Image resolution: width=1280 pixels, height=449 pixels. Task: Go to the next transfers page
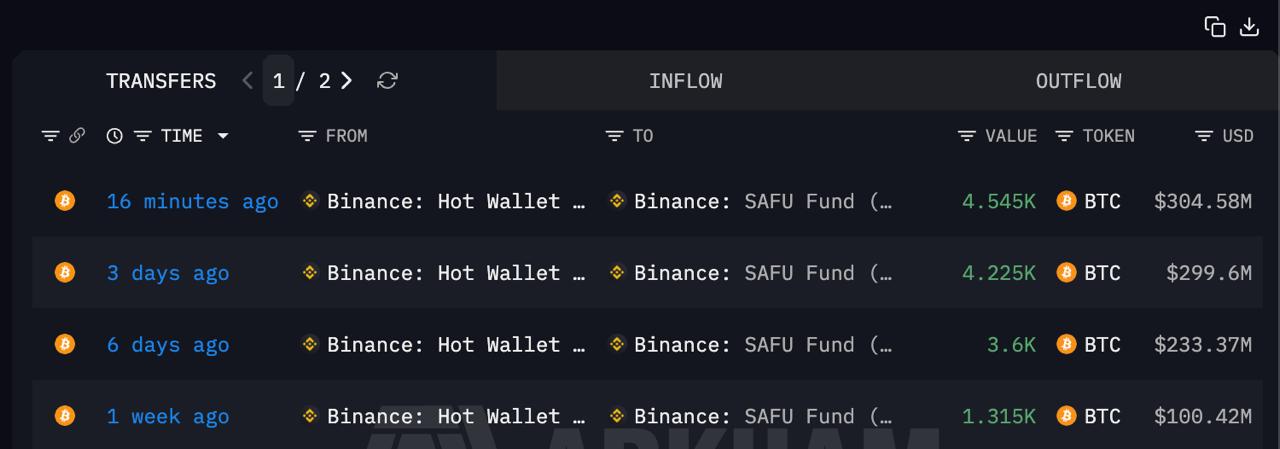point(347,81)
